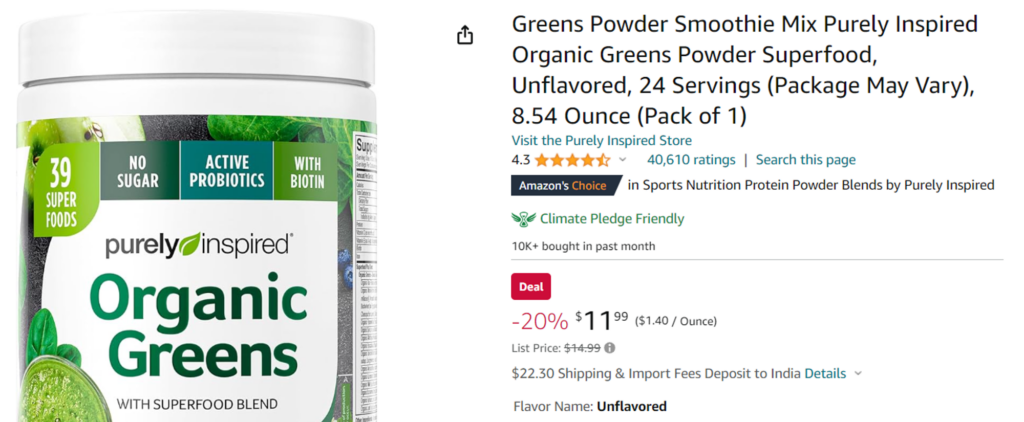Click the 4.3 rating number

(520, 160)
